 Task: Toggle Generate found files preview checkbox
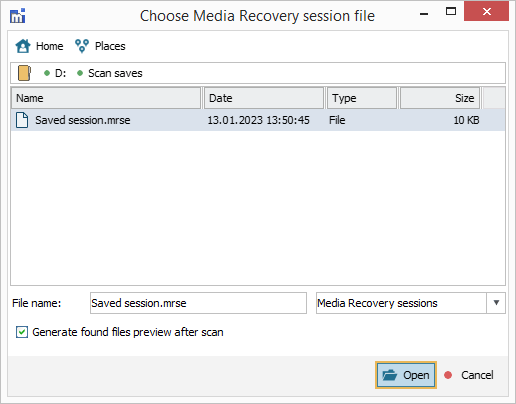point(22,332)
